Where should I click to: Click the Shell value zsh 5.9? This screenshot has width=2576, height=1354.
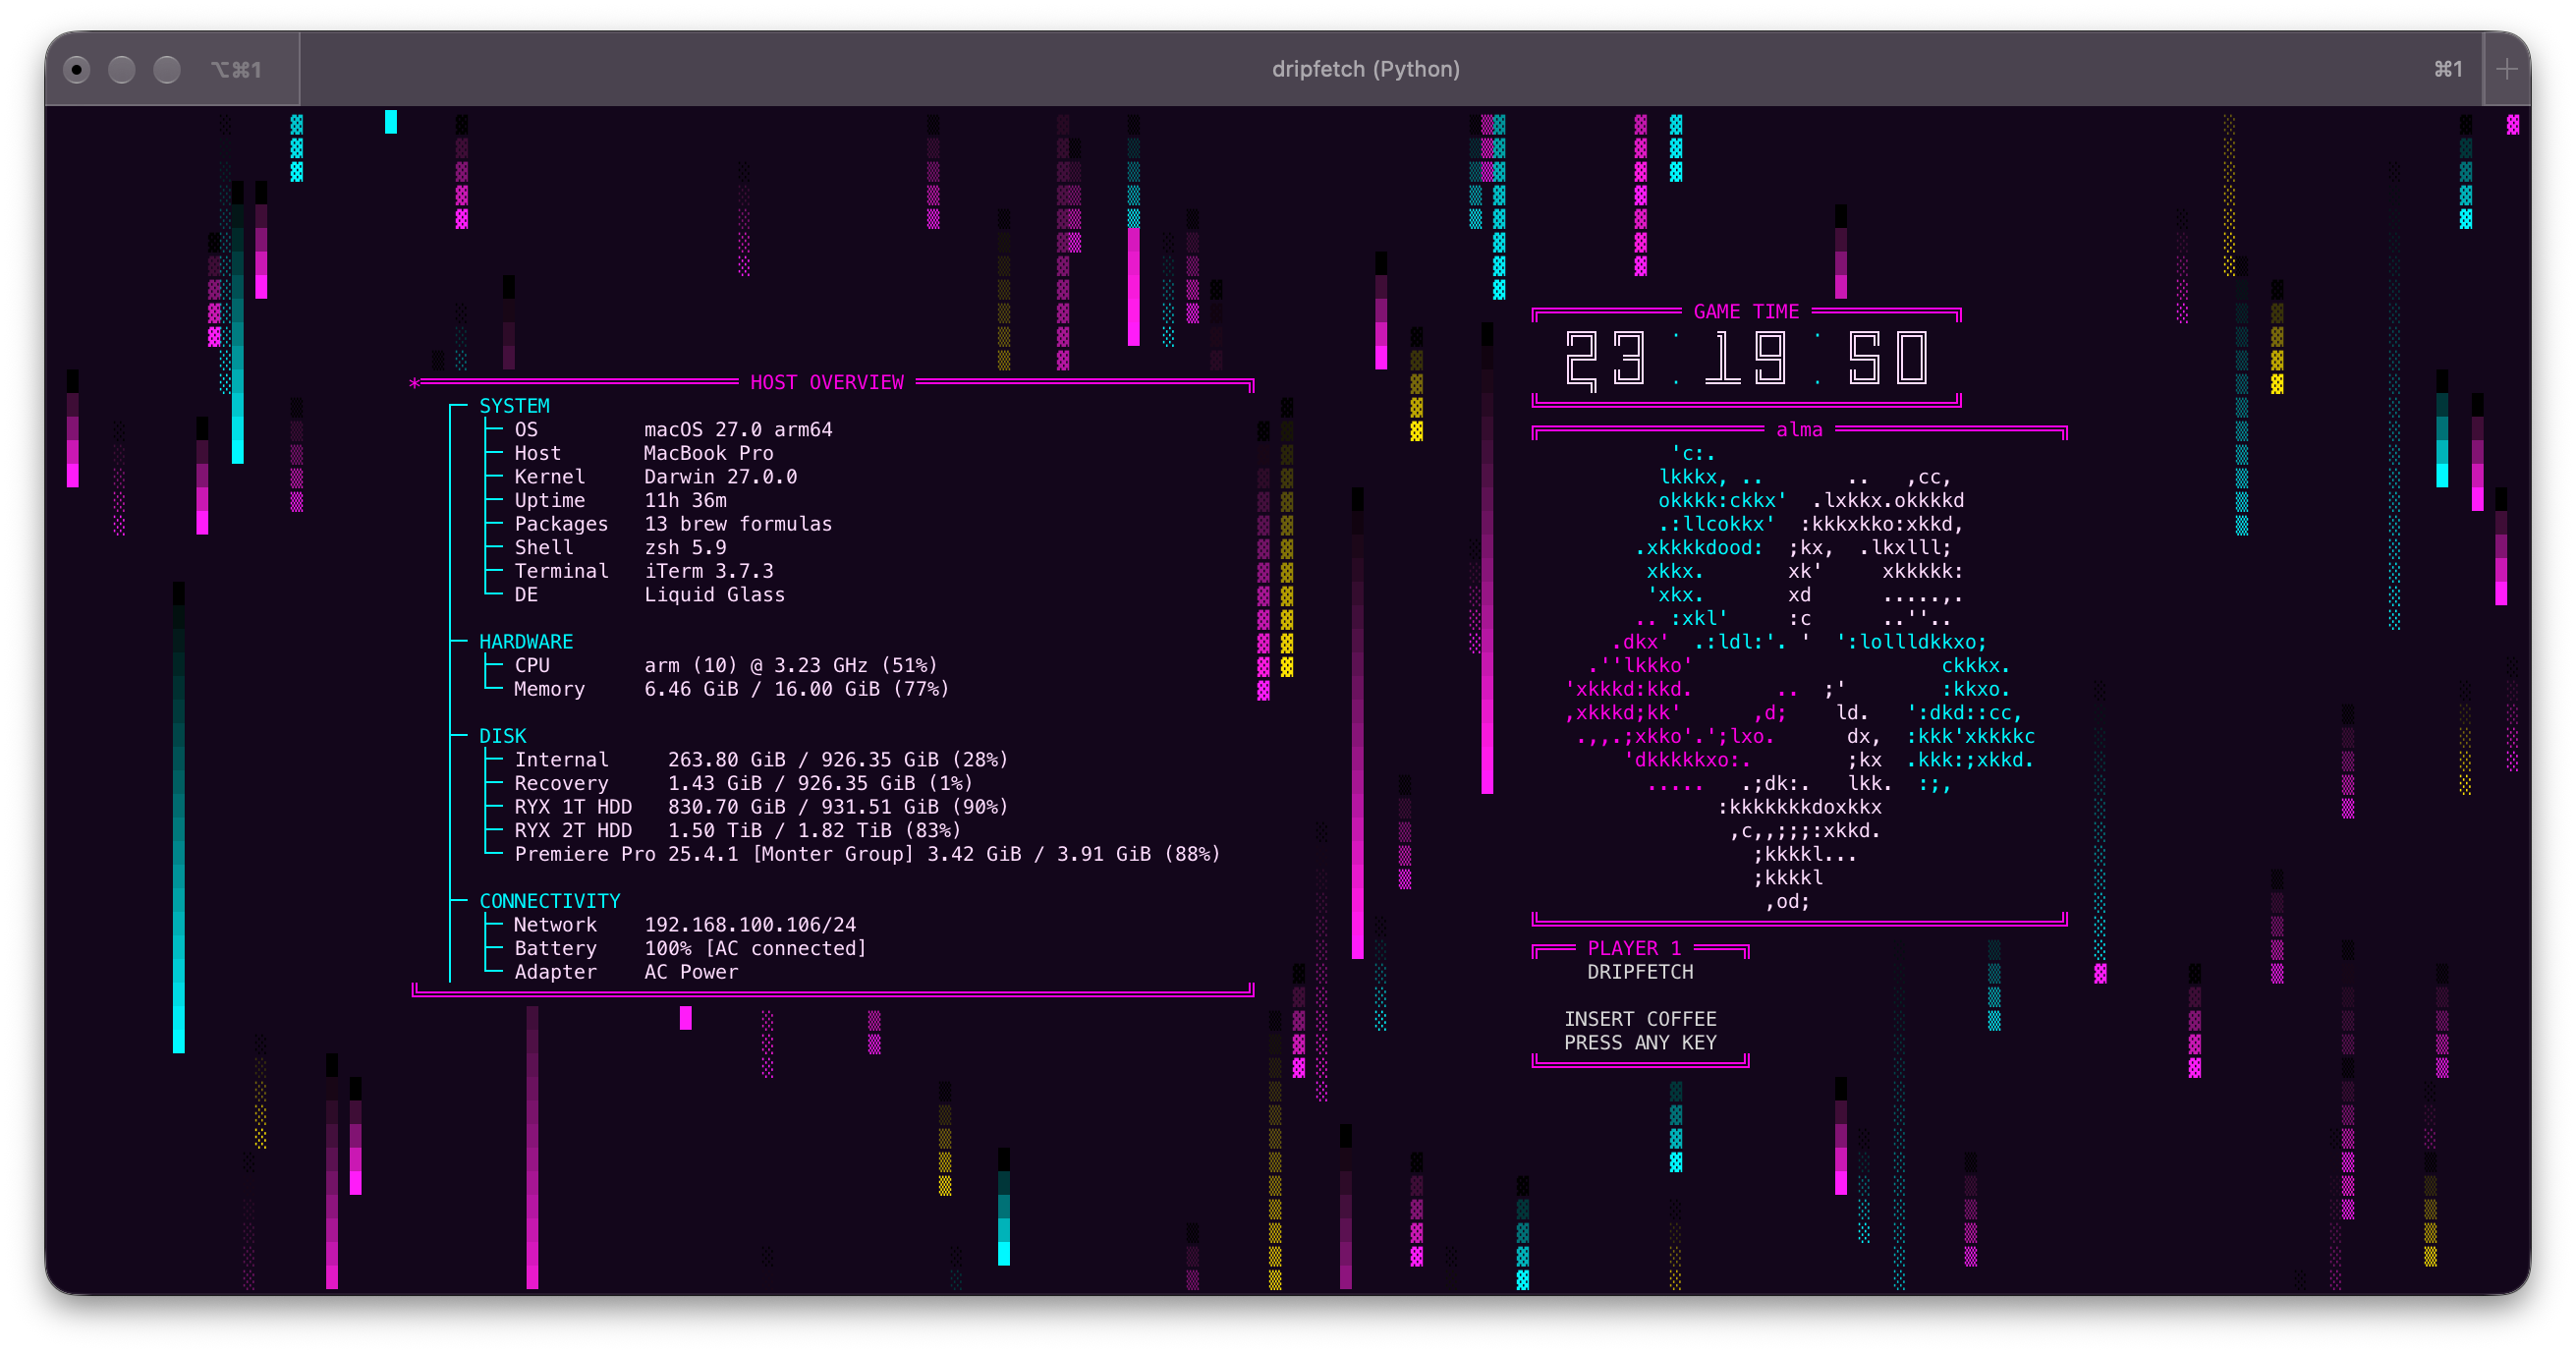(685, 548)
